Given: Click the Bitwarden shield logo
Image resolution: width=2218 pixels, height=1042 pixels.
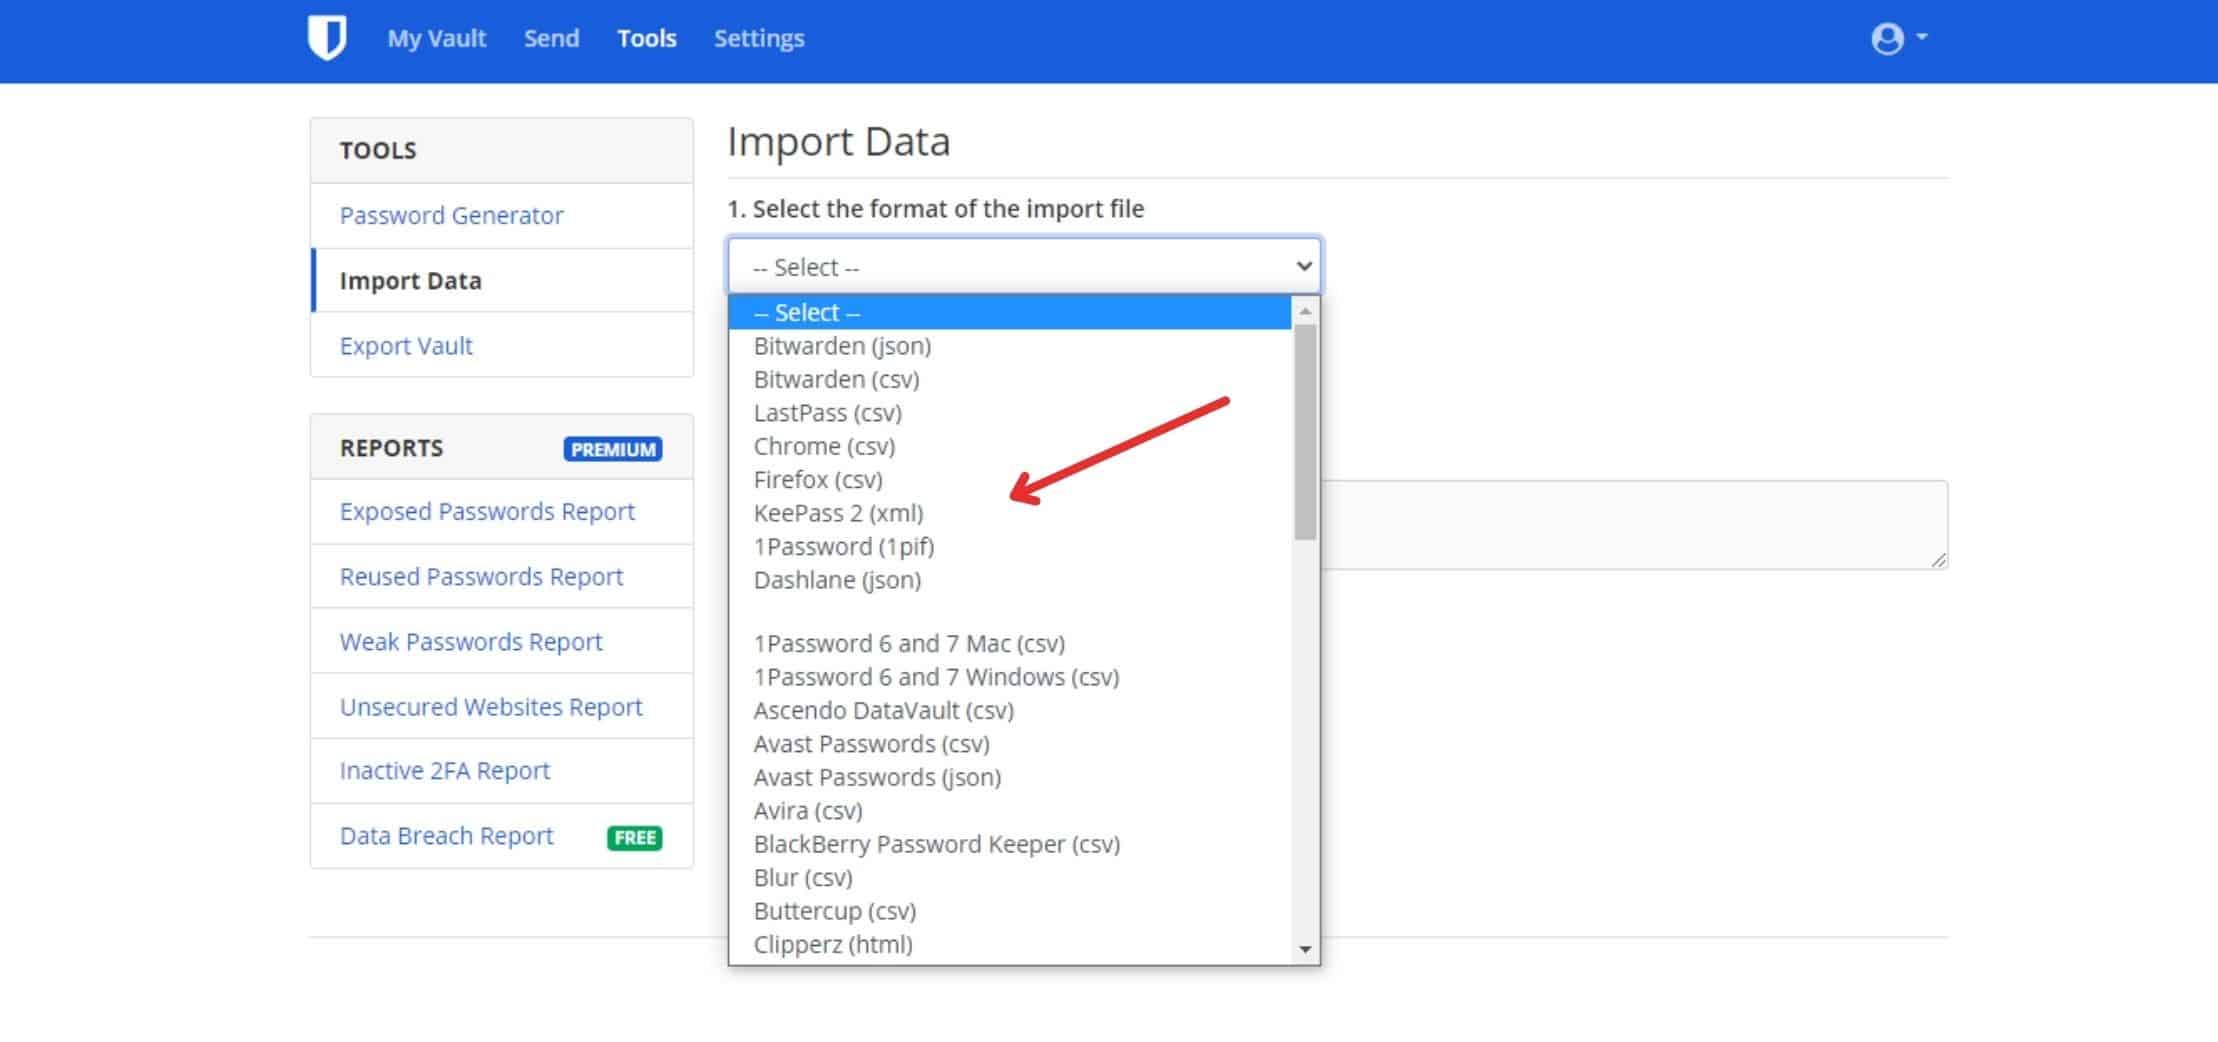Looking at the screenshot, I should [327, 38].
